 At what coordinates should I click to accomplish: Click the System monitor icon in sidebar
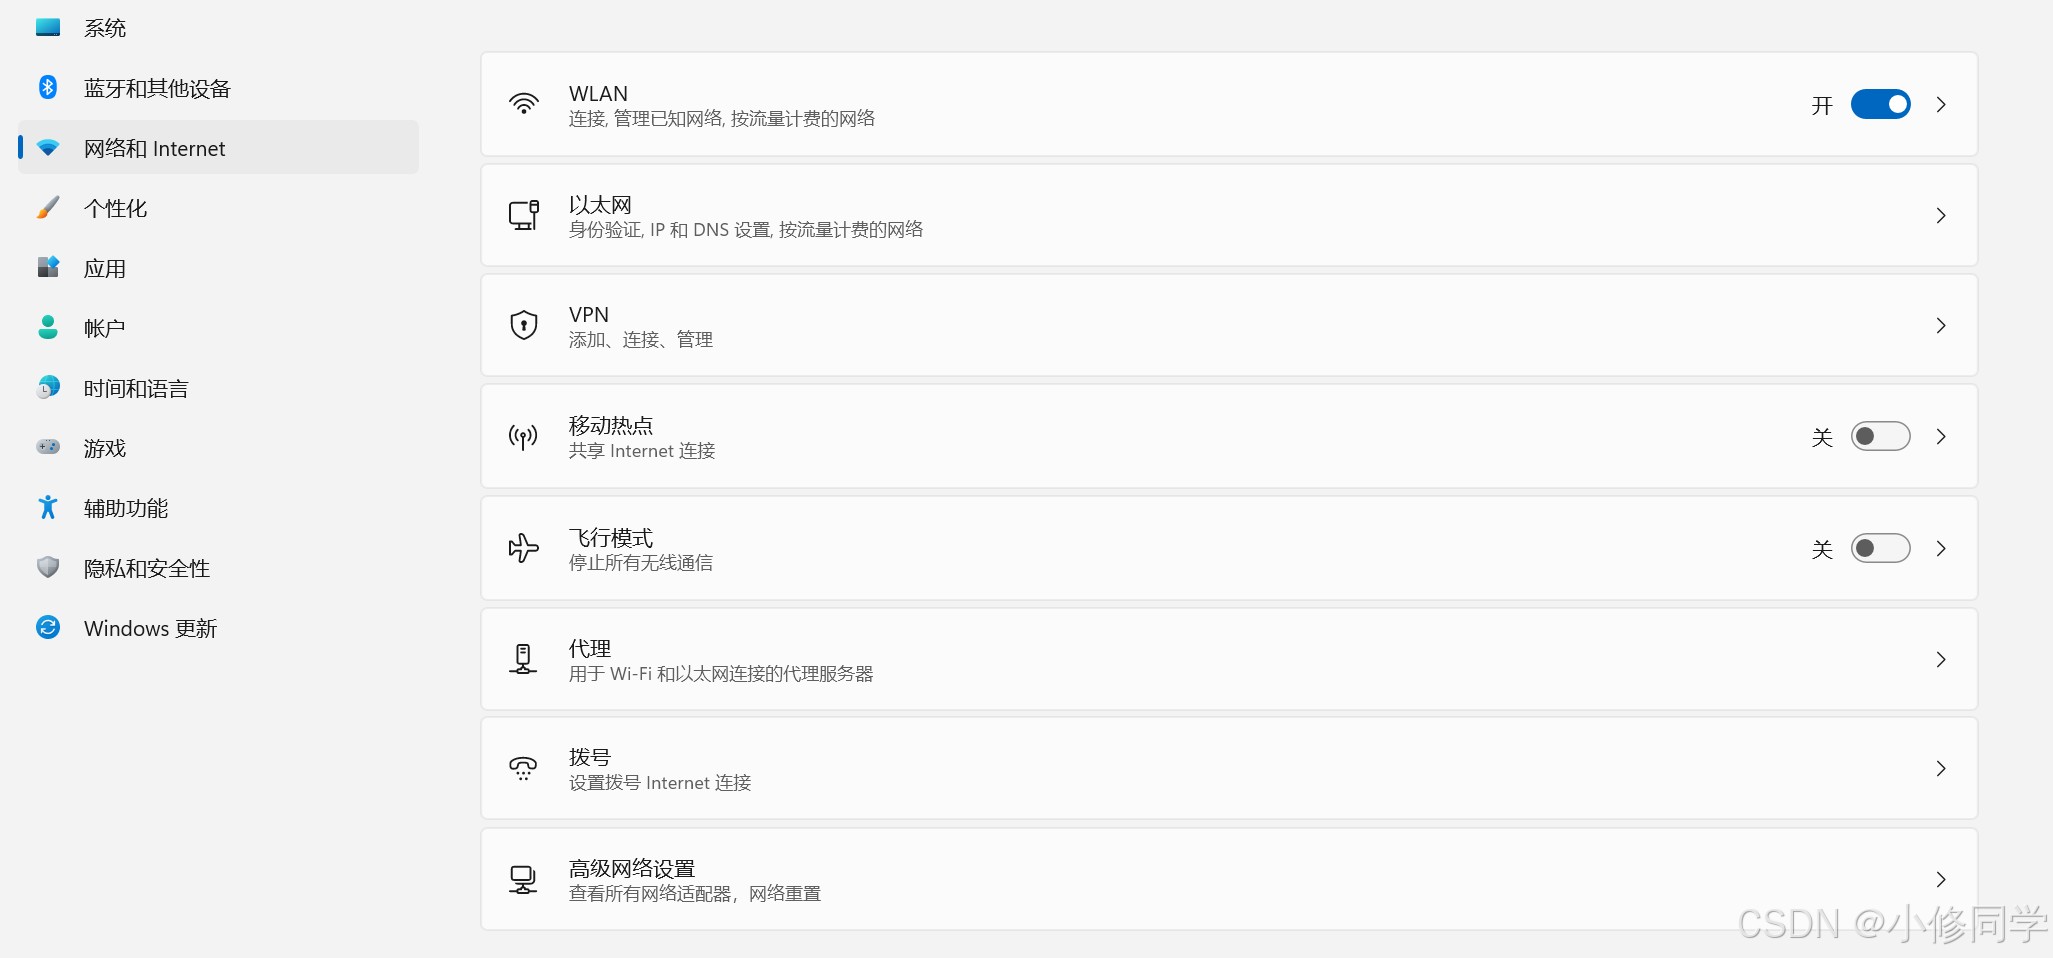(48, 27)
